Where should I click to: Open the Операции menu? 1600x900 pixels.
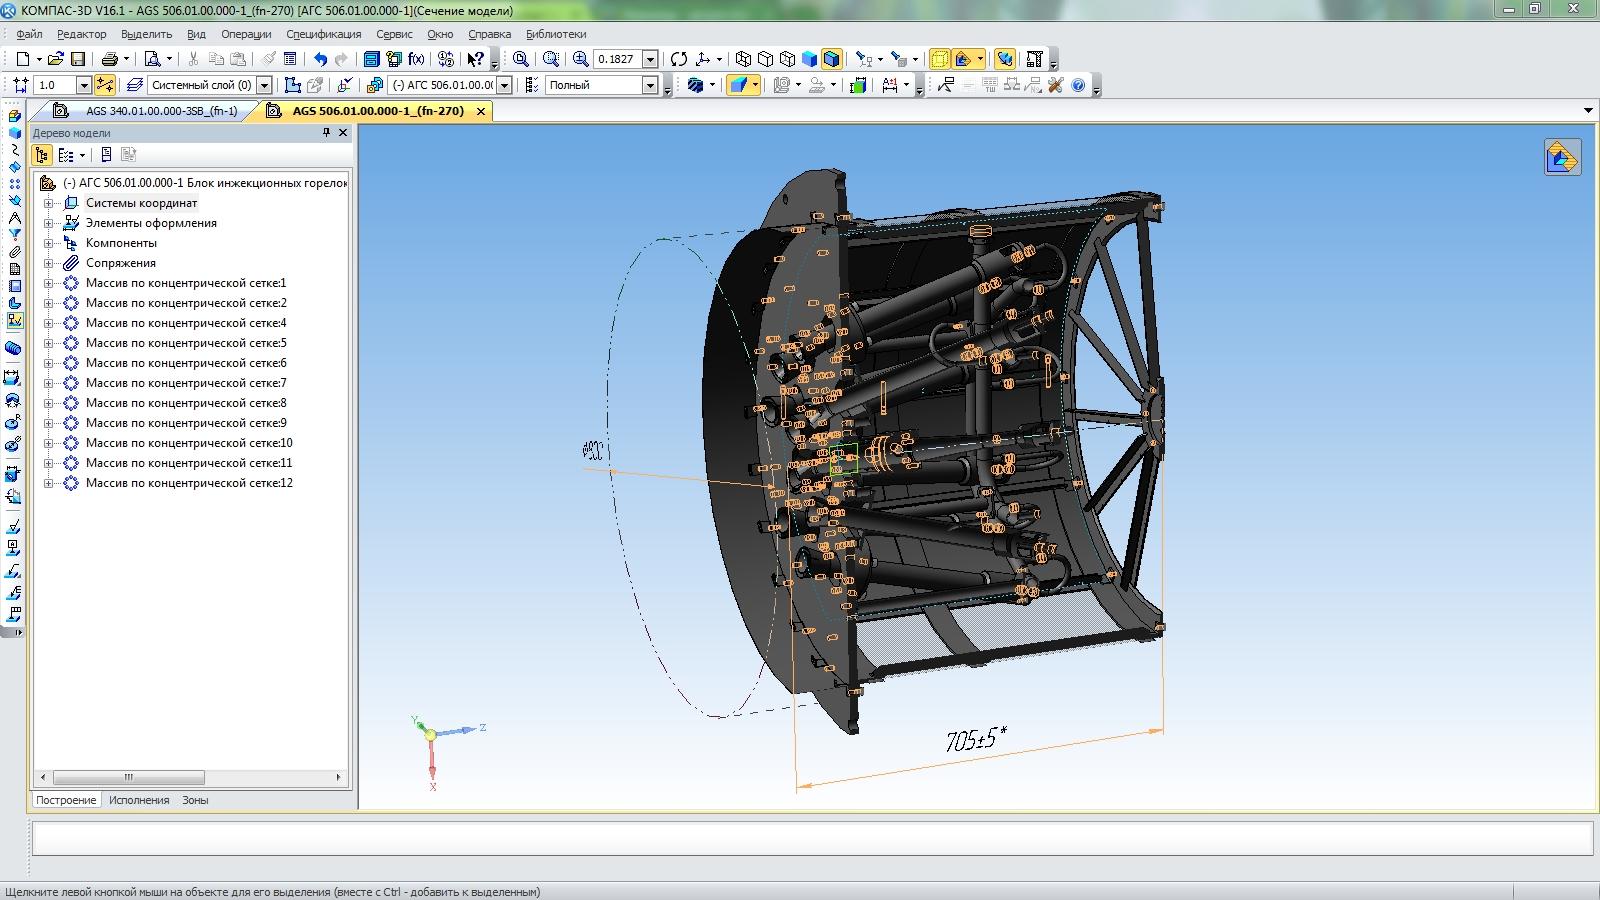coord(246,34)
